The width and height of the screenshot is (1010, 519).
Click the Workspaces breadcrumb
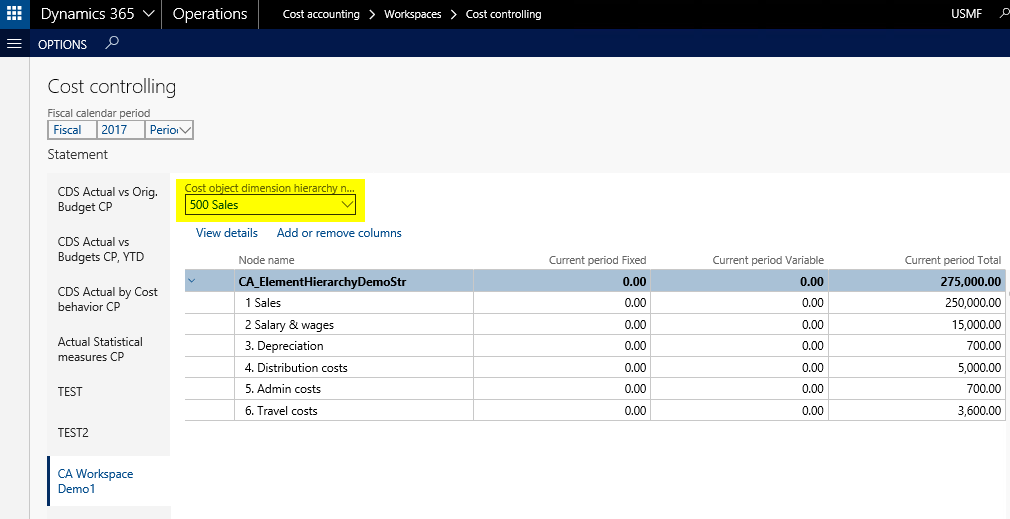pos(412,15)
